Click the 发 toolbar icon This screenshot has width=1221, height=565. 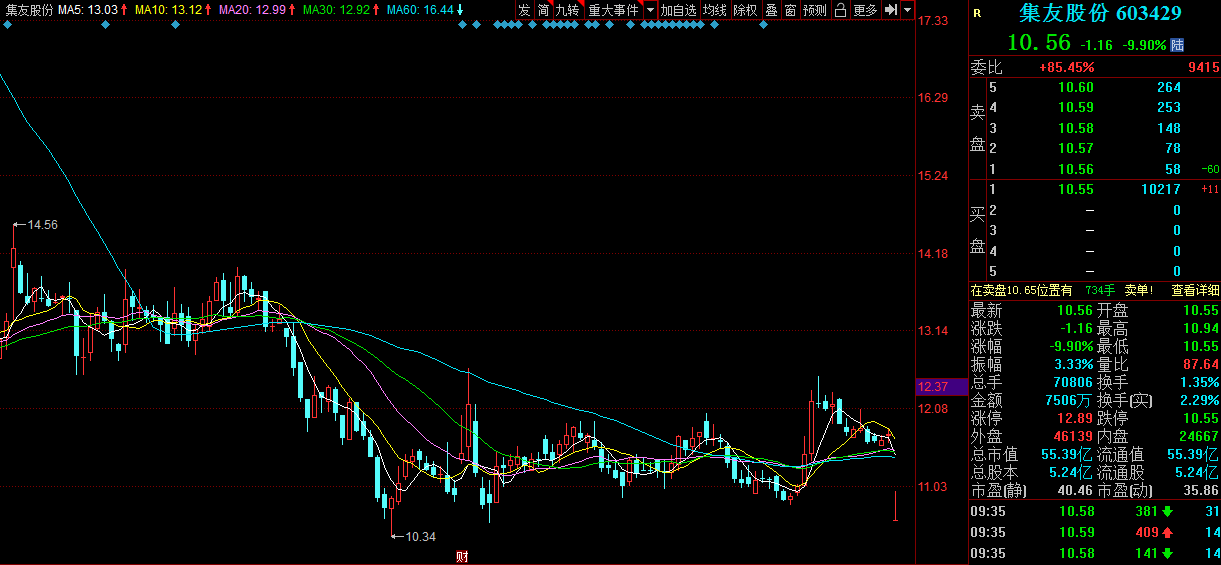pyautogui.click(x=524, y=10)
